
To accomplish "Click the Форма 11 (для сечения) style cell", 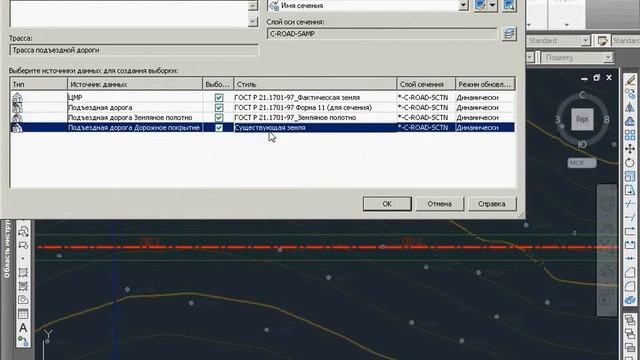I will (x=315, y=108).
